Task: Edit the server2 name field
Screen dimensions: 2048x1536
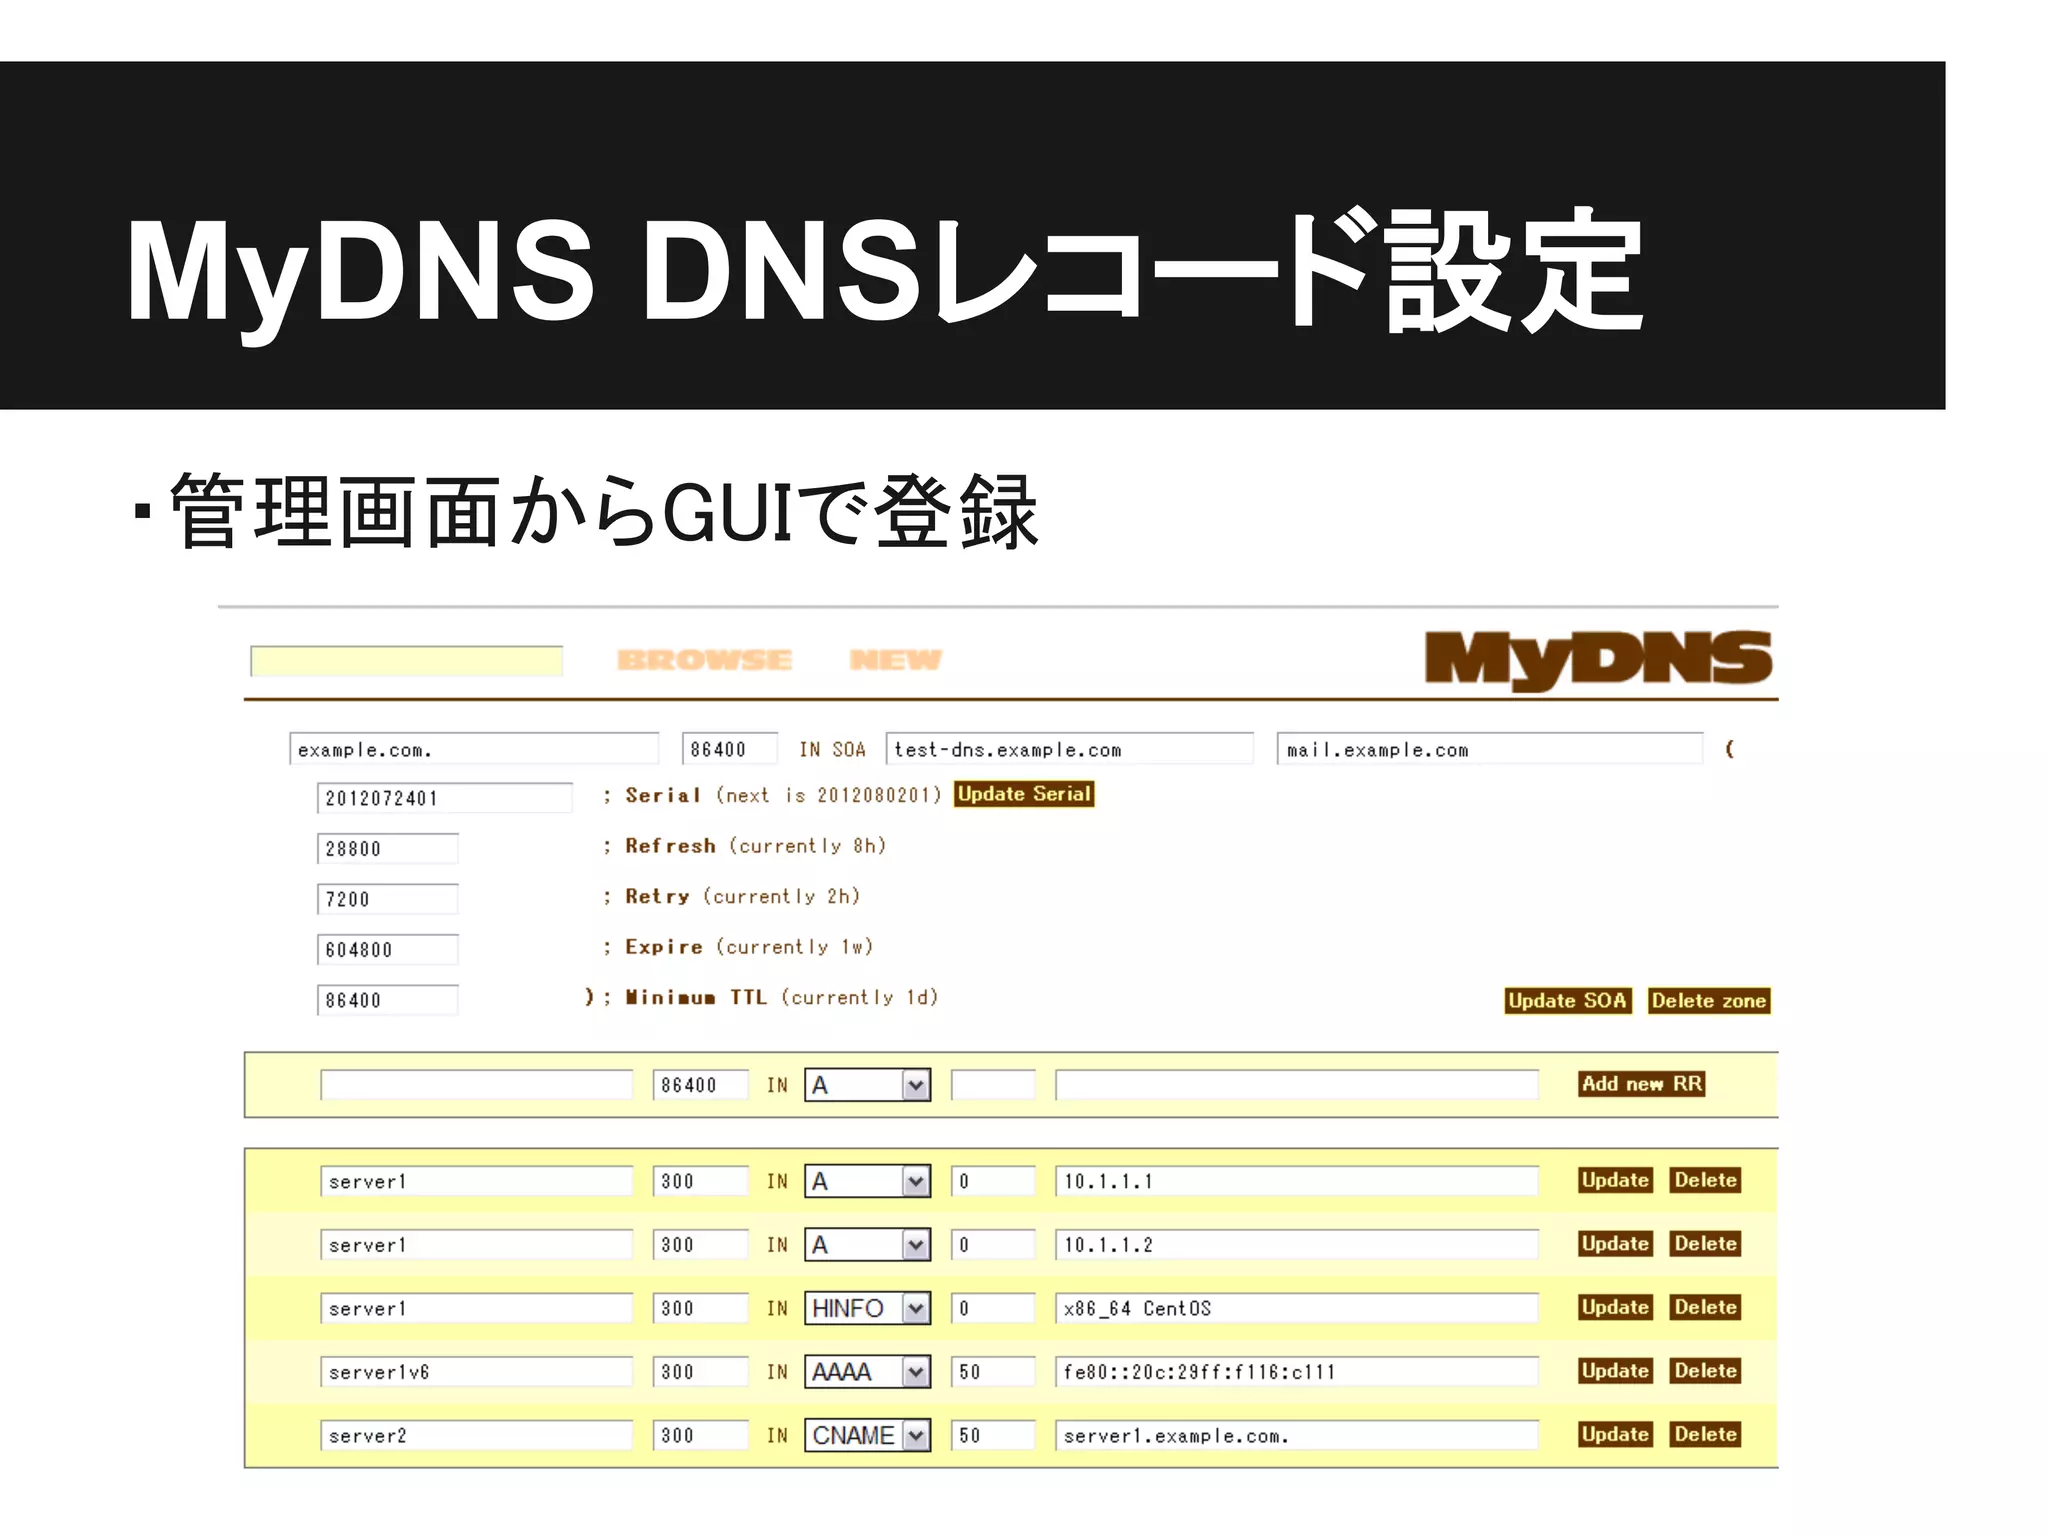Action: tap(476, 1436)
